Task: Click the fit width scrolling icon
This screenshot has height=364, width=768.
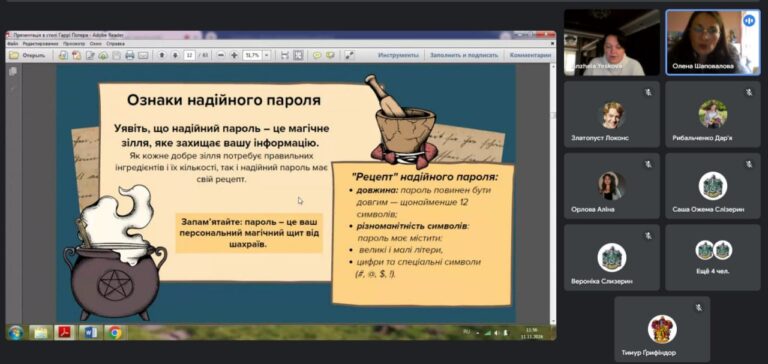Action: [285, 55]
